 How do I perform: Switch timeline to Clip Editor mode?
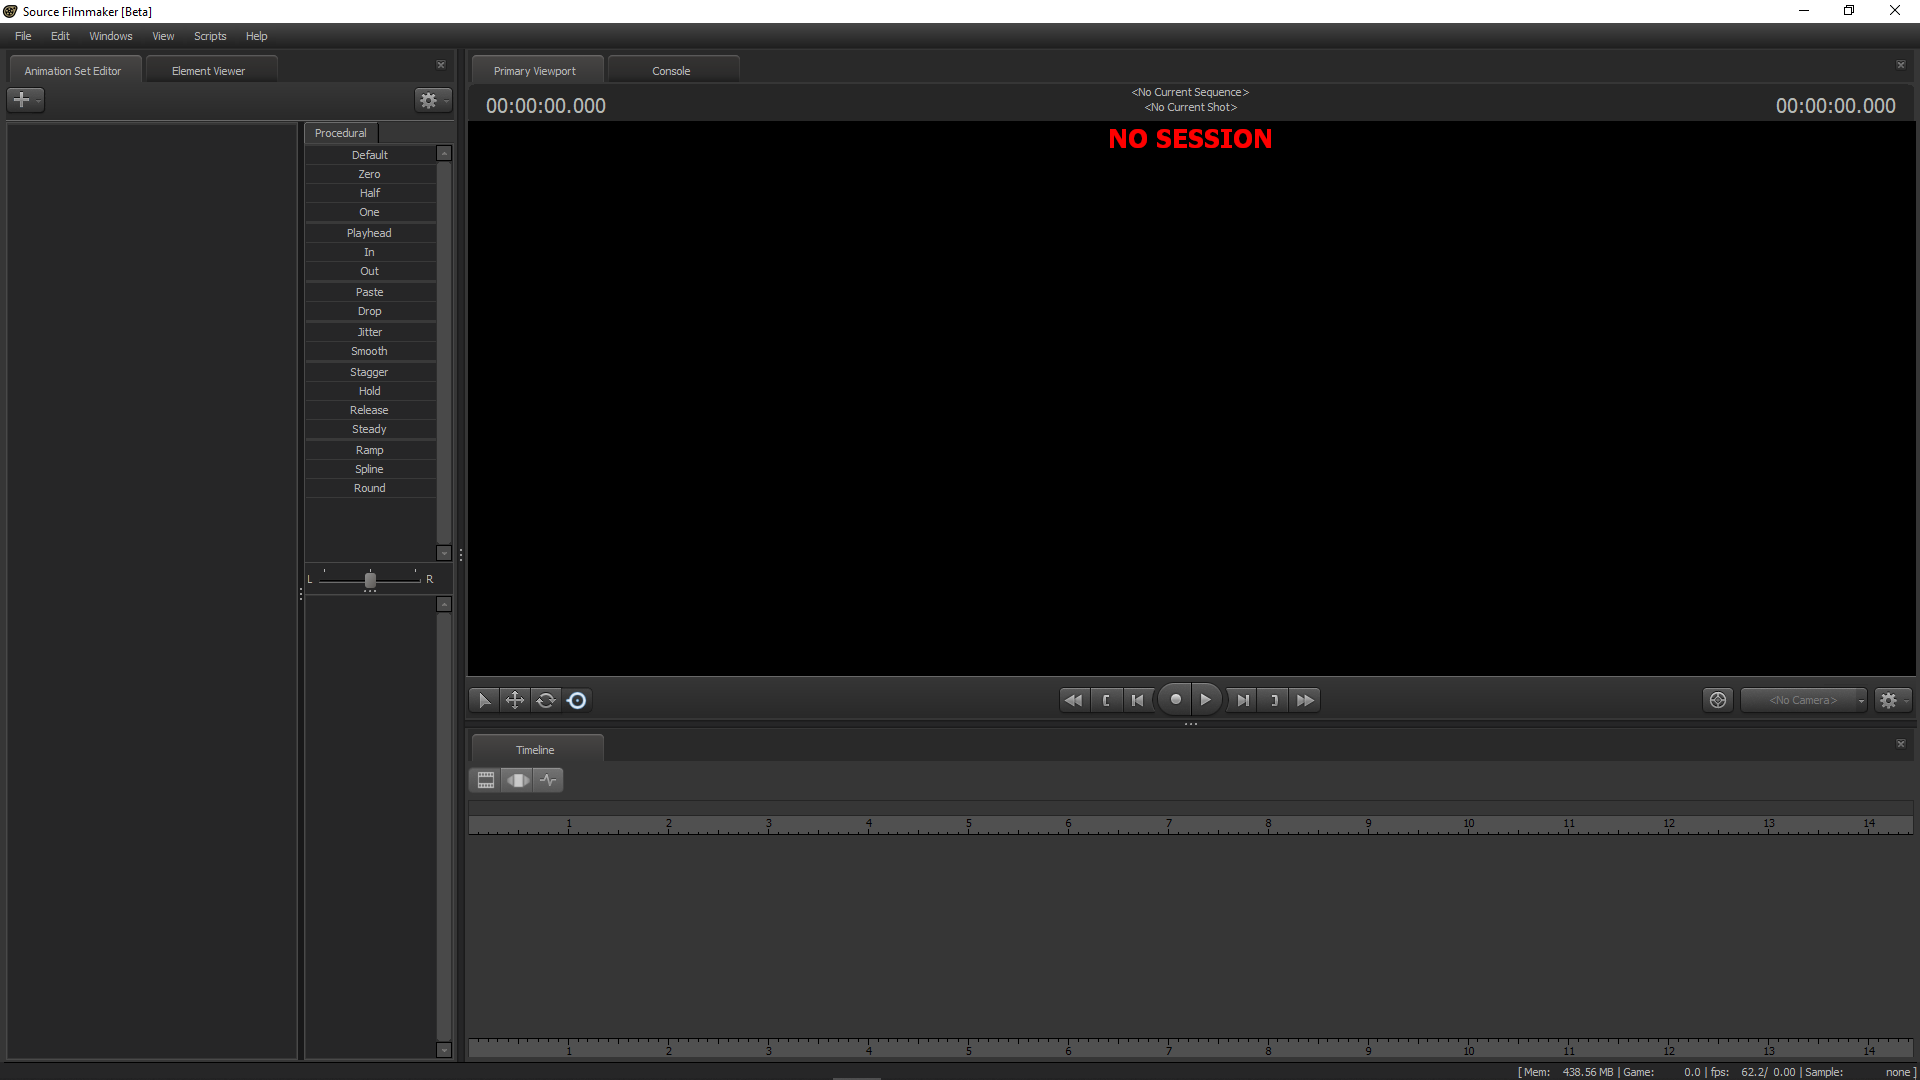pyautogui.click(x=486, y=780)
